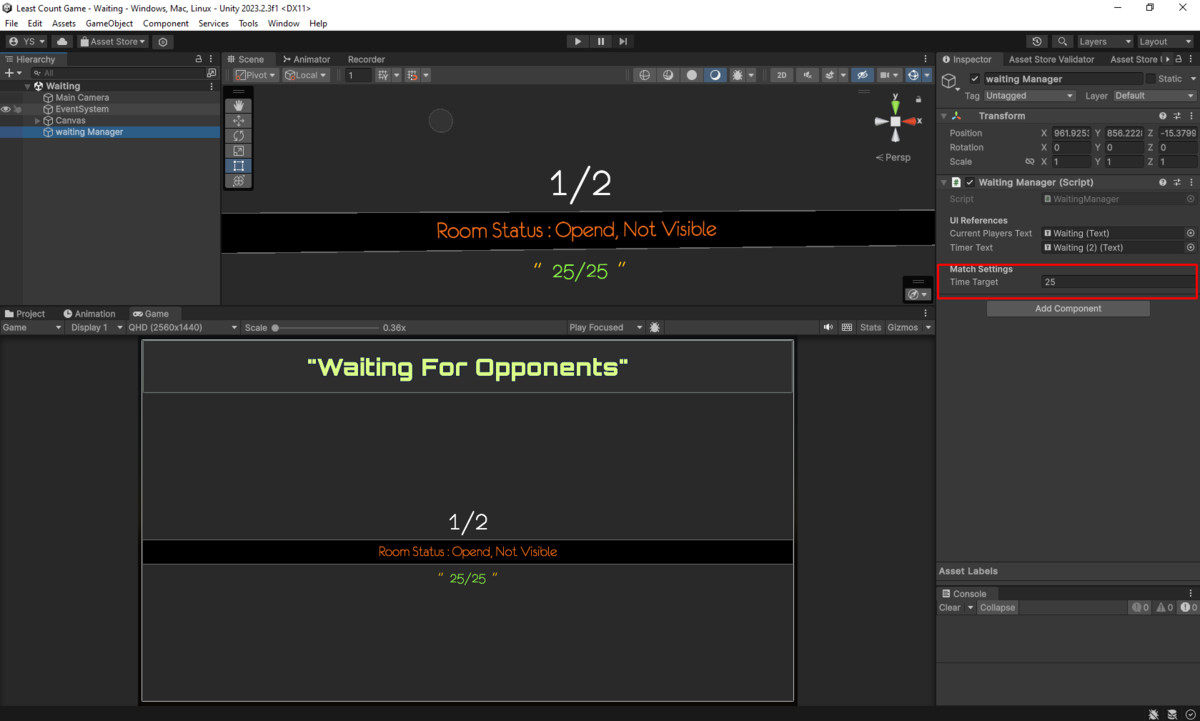Screen dimensions: 1200x721
Task: Click the Add Component button
Action: click(1067, 308)
